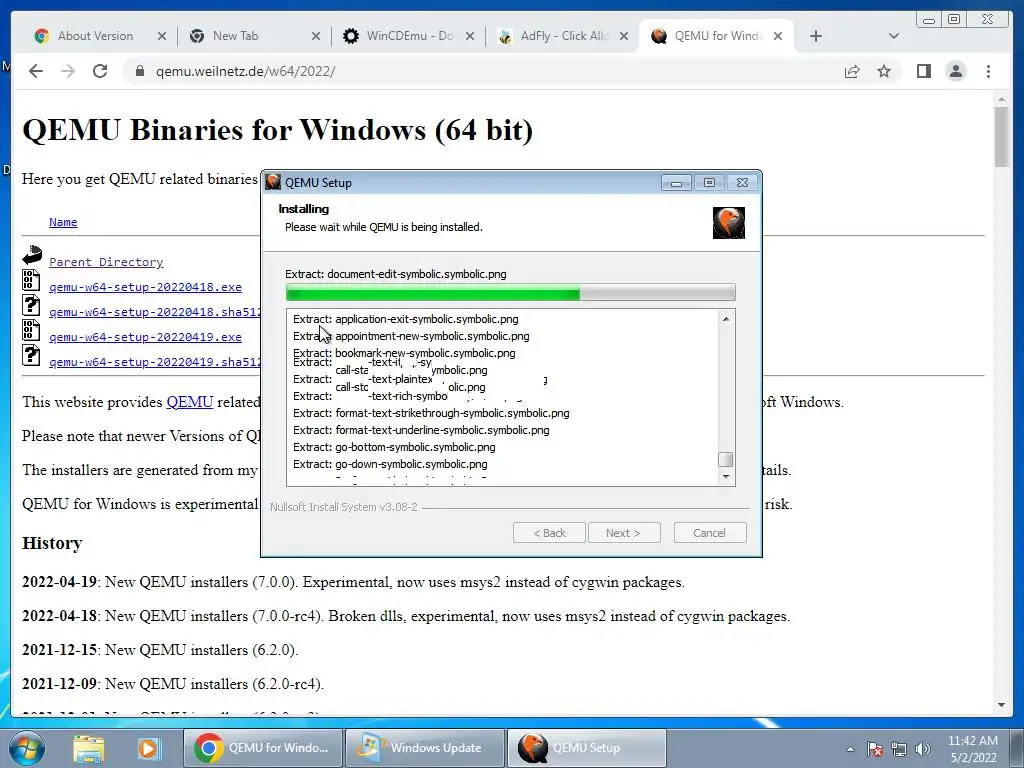Select log line go-bottom-symbolic.symbolic.png
This screenshot has height=768, width=1024.
click(x=394, y=447)
